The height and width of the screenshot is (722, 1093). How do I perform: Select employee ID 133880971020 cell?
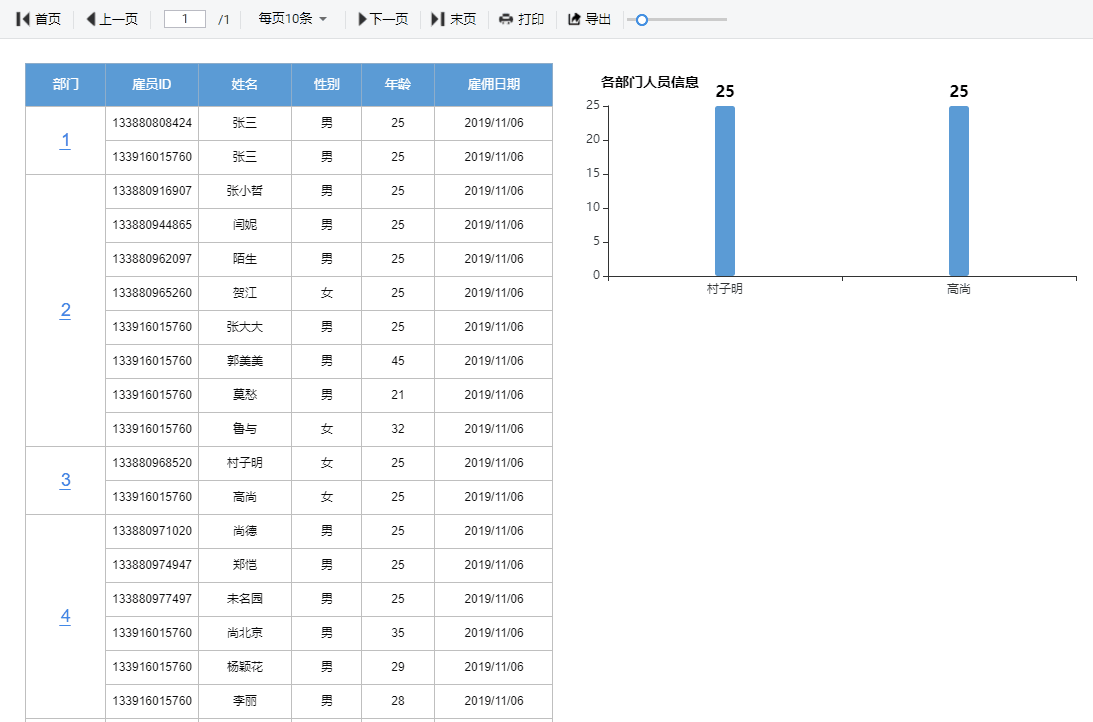point(152,531)
